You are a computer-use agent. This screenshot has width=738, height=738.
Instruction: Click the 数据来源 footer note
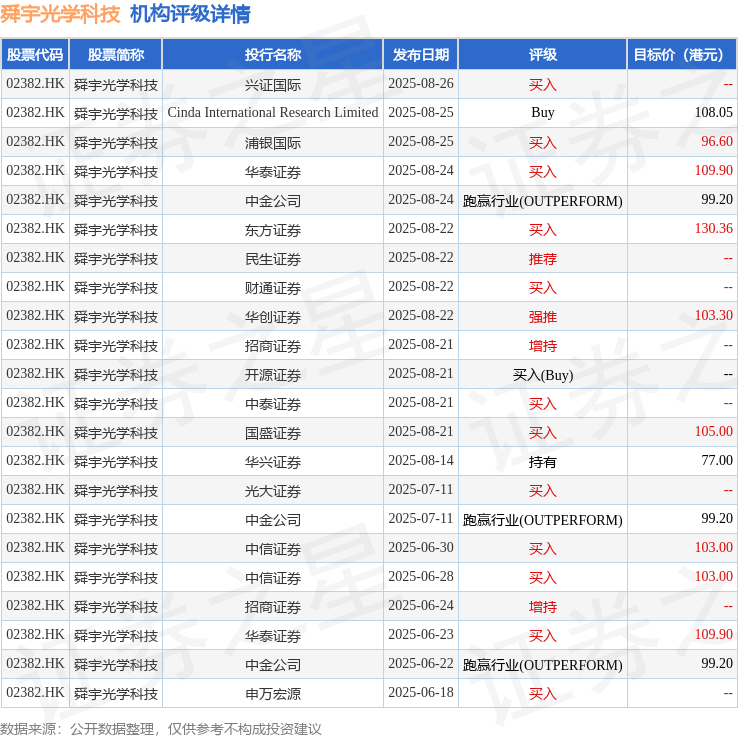coord(160,729)
